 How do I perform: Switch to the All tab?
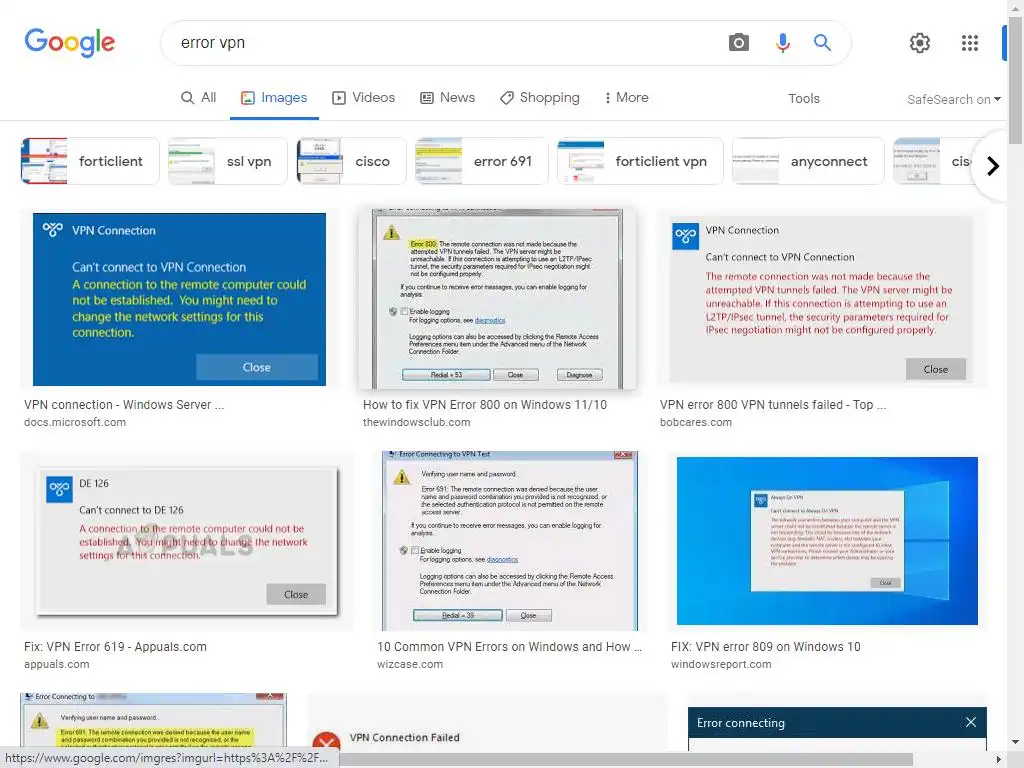(199, 98)
